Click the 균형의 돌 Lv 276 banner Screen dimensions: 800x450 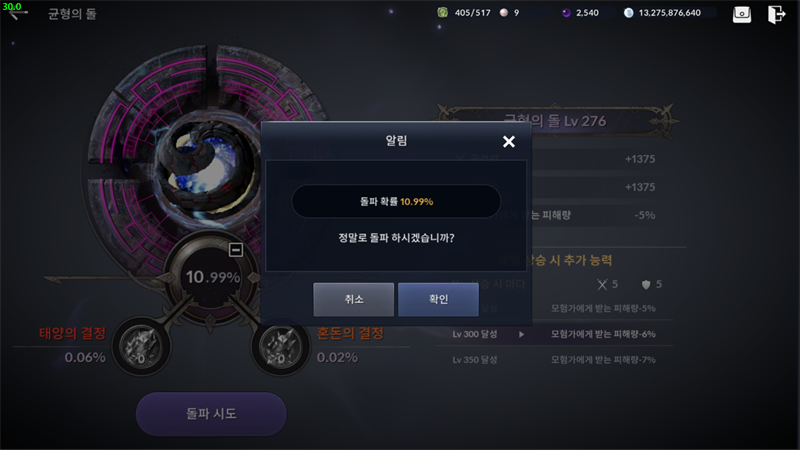555,121
